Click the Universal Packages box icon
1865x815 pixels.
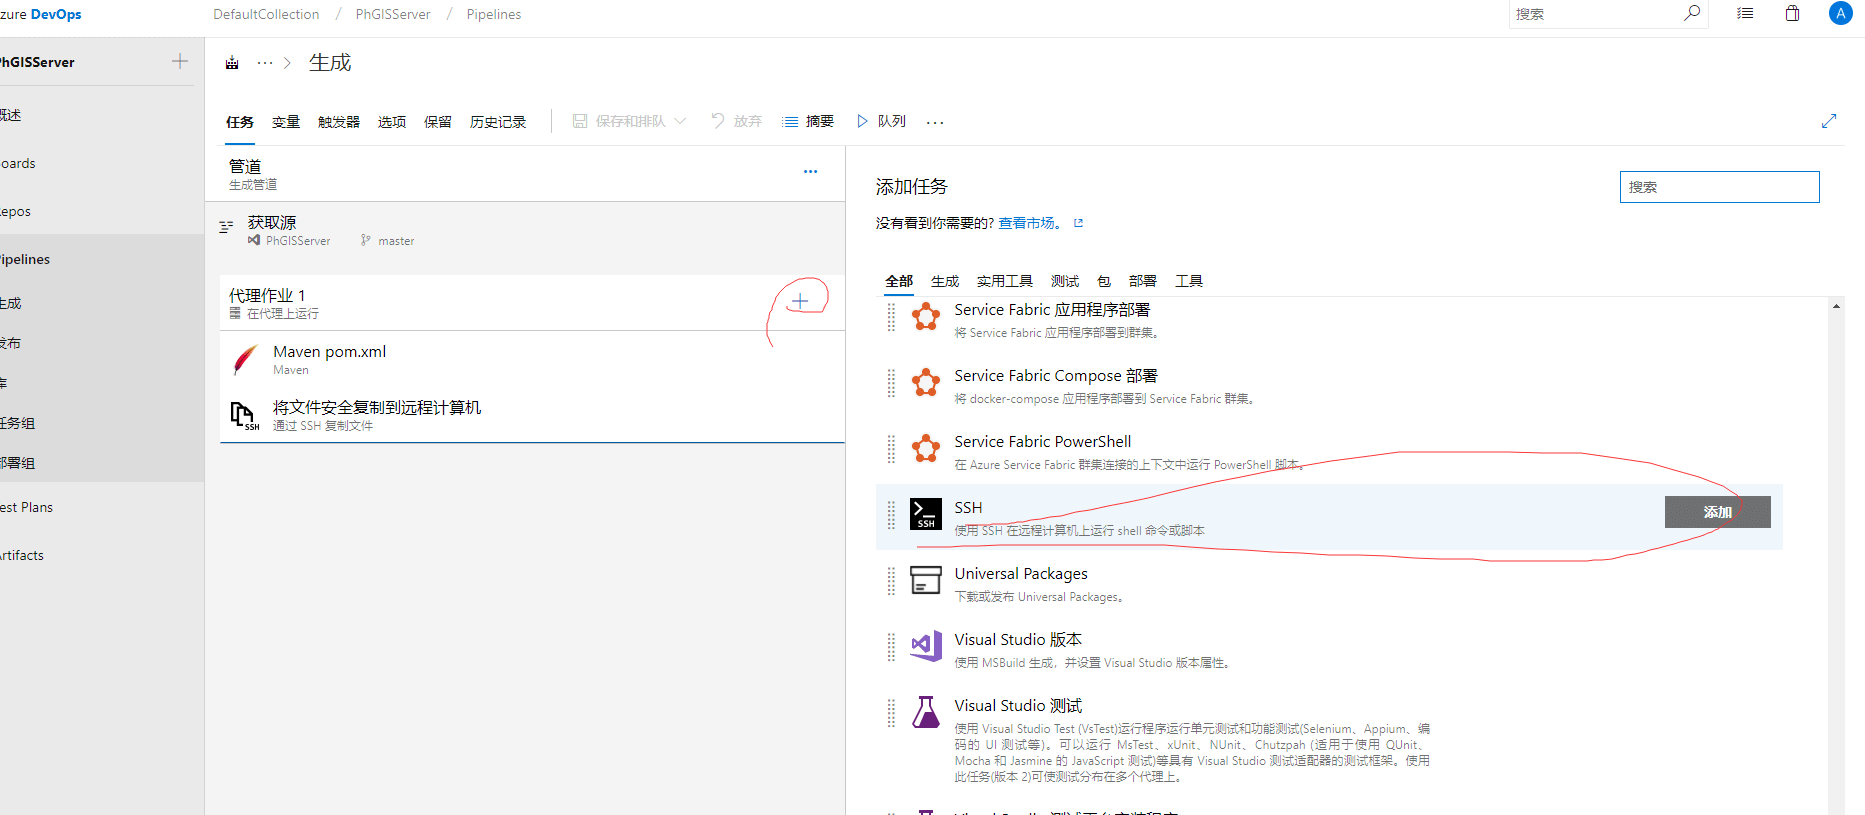click(x=925, y=580)
